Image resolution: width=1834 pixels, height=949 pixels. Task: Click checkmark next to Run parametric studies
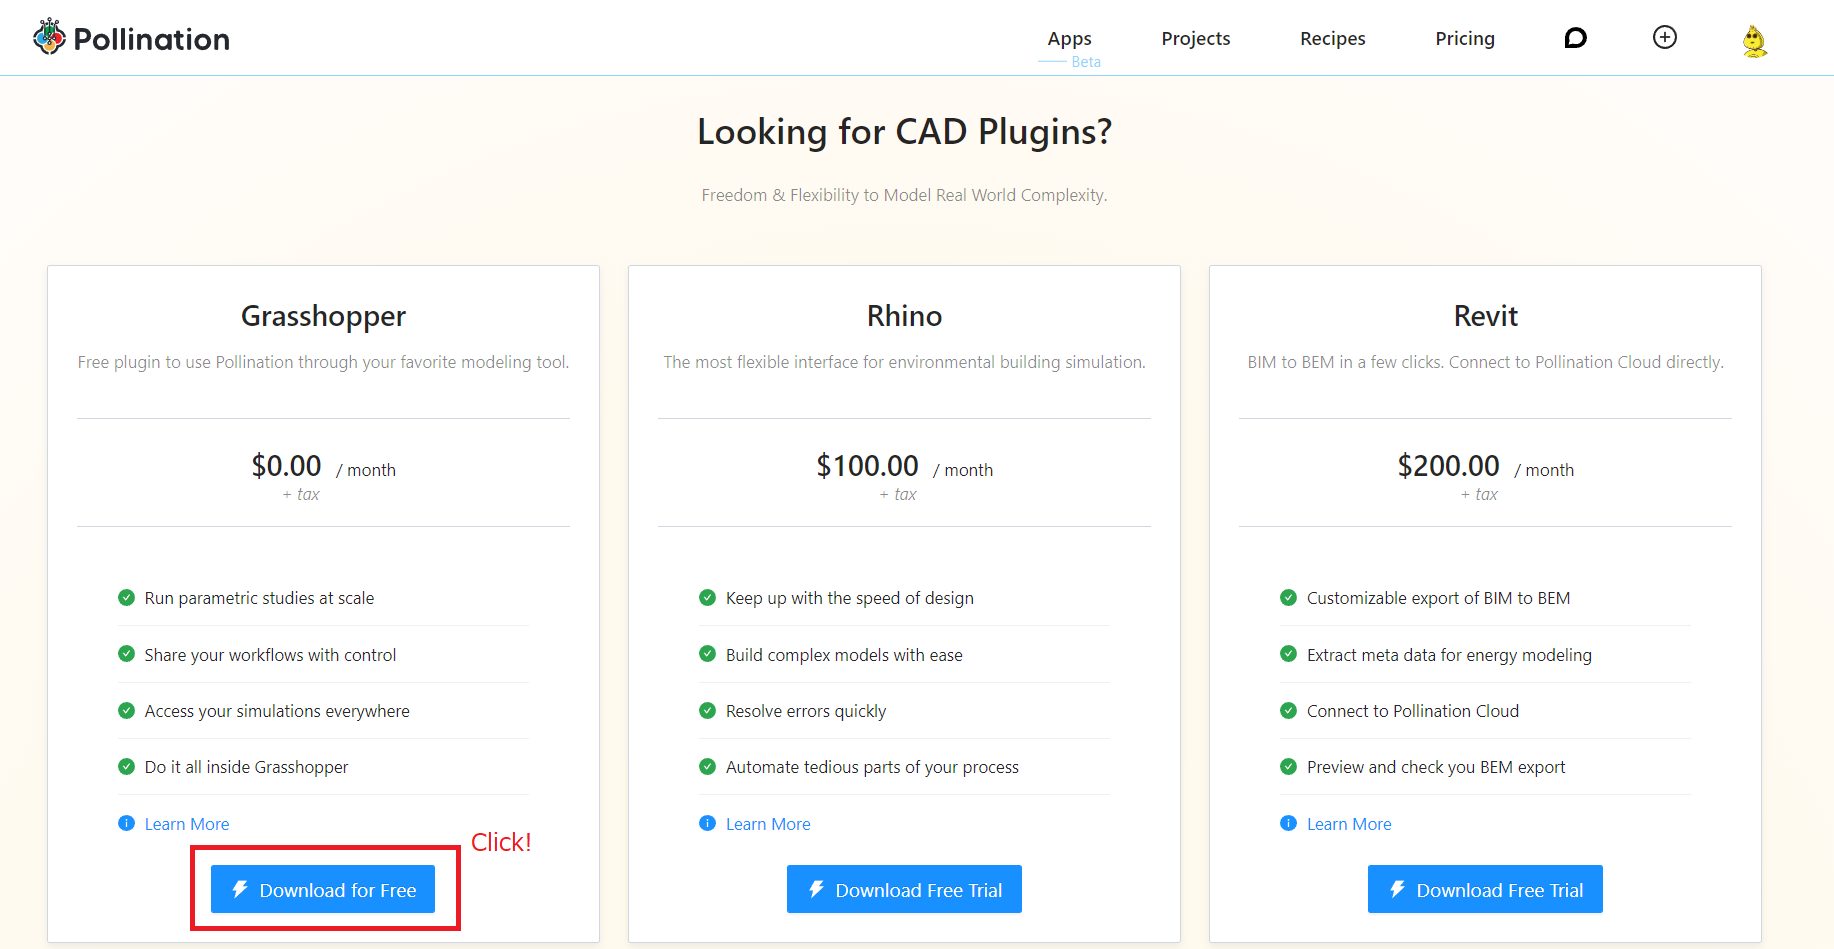[x=126, y=598]
